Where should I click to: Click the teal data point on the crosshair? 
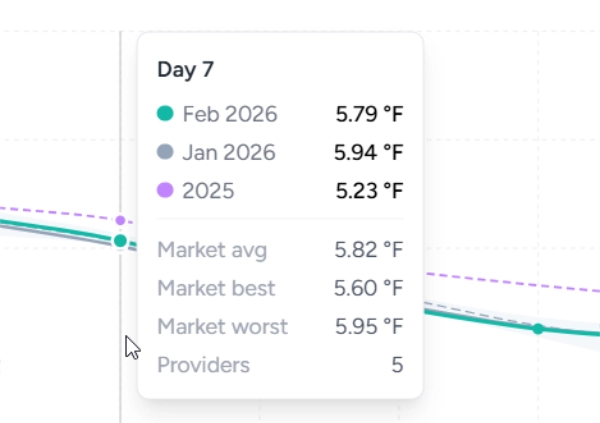pos(120,240)
